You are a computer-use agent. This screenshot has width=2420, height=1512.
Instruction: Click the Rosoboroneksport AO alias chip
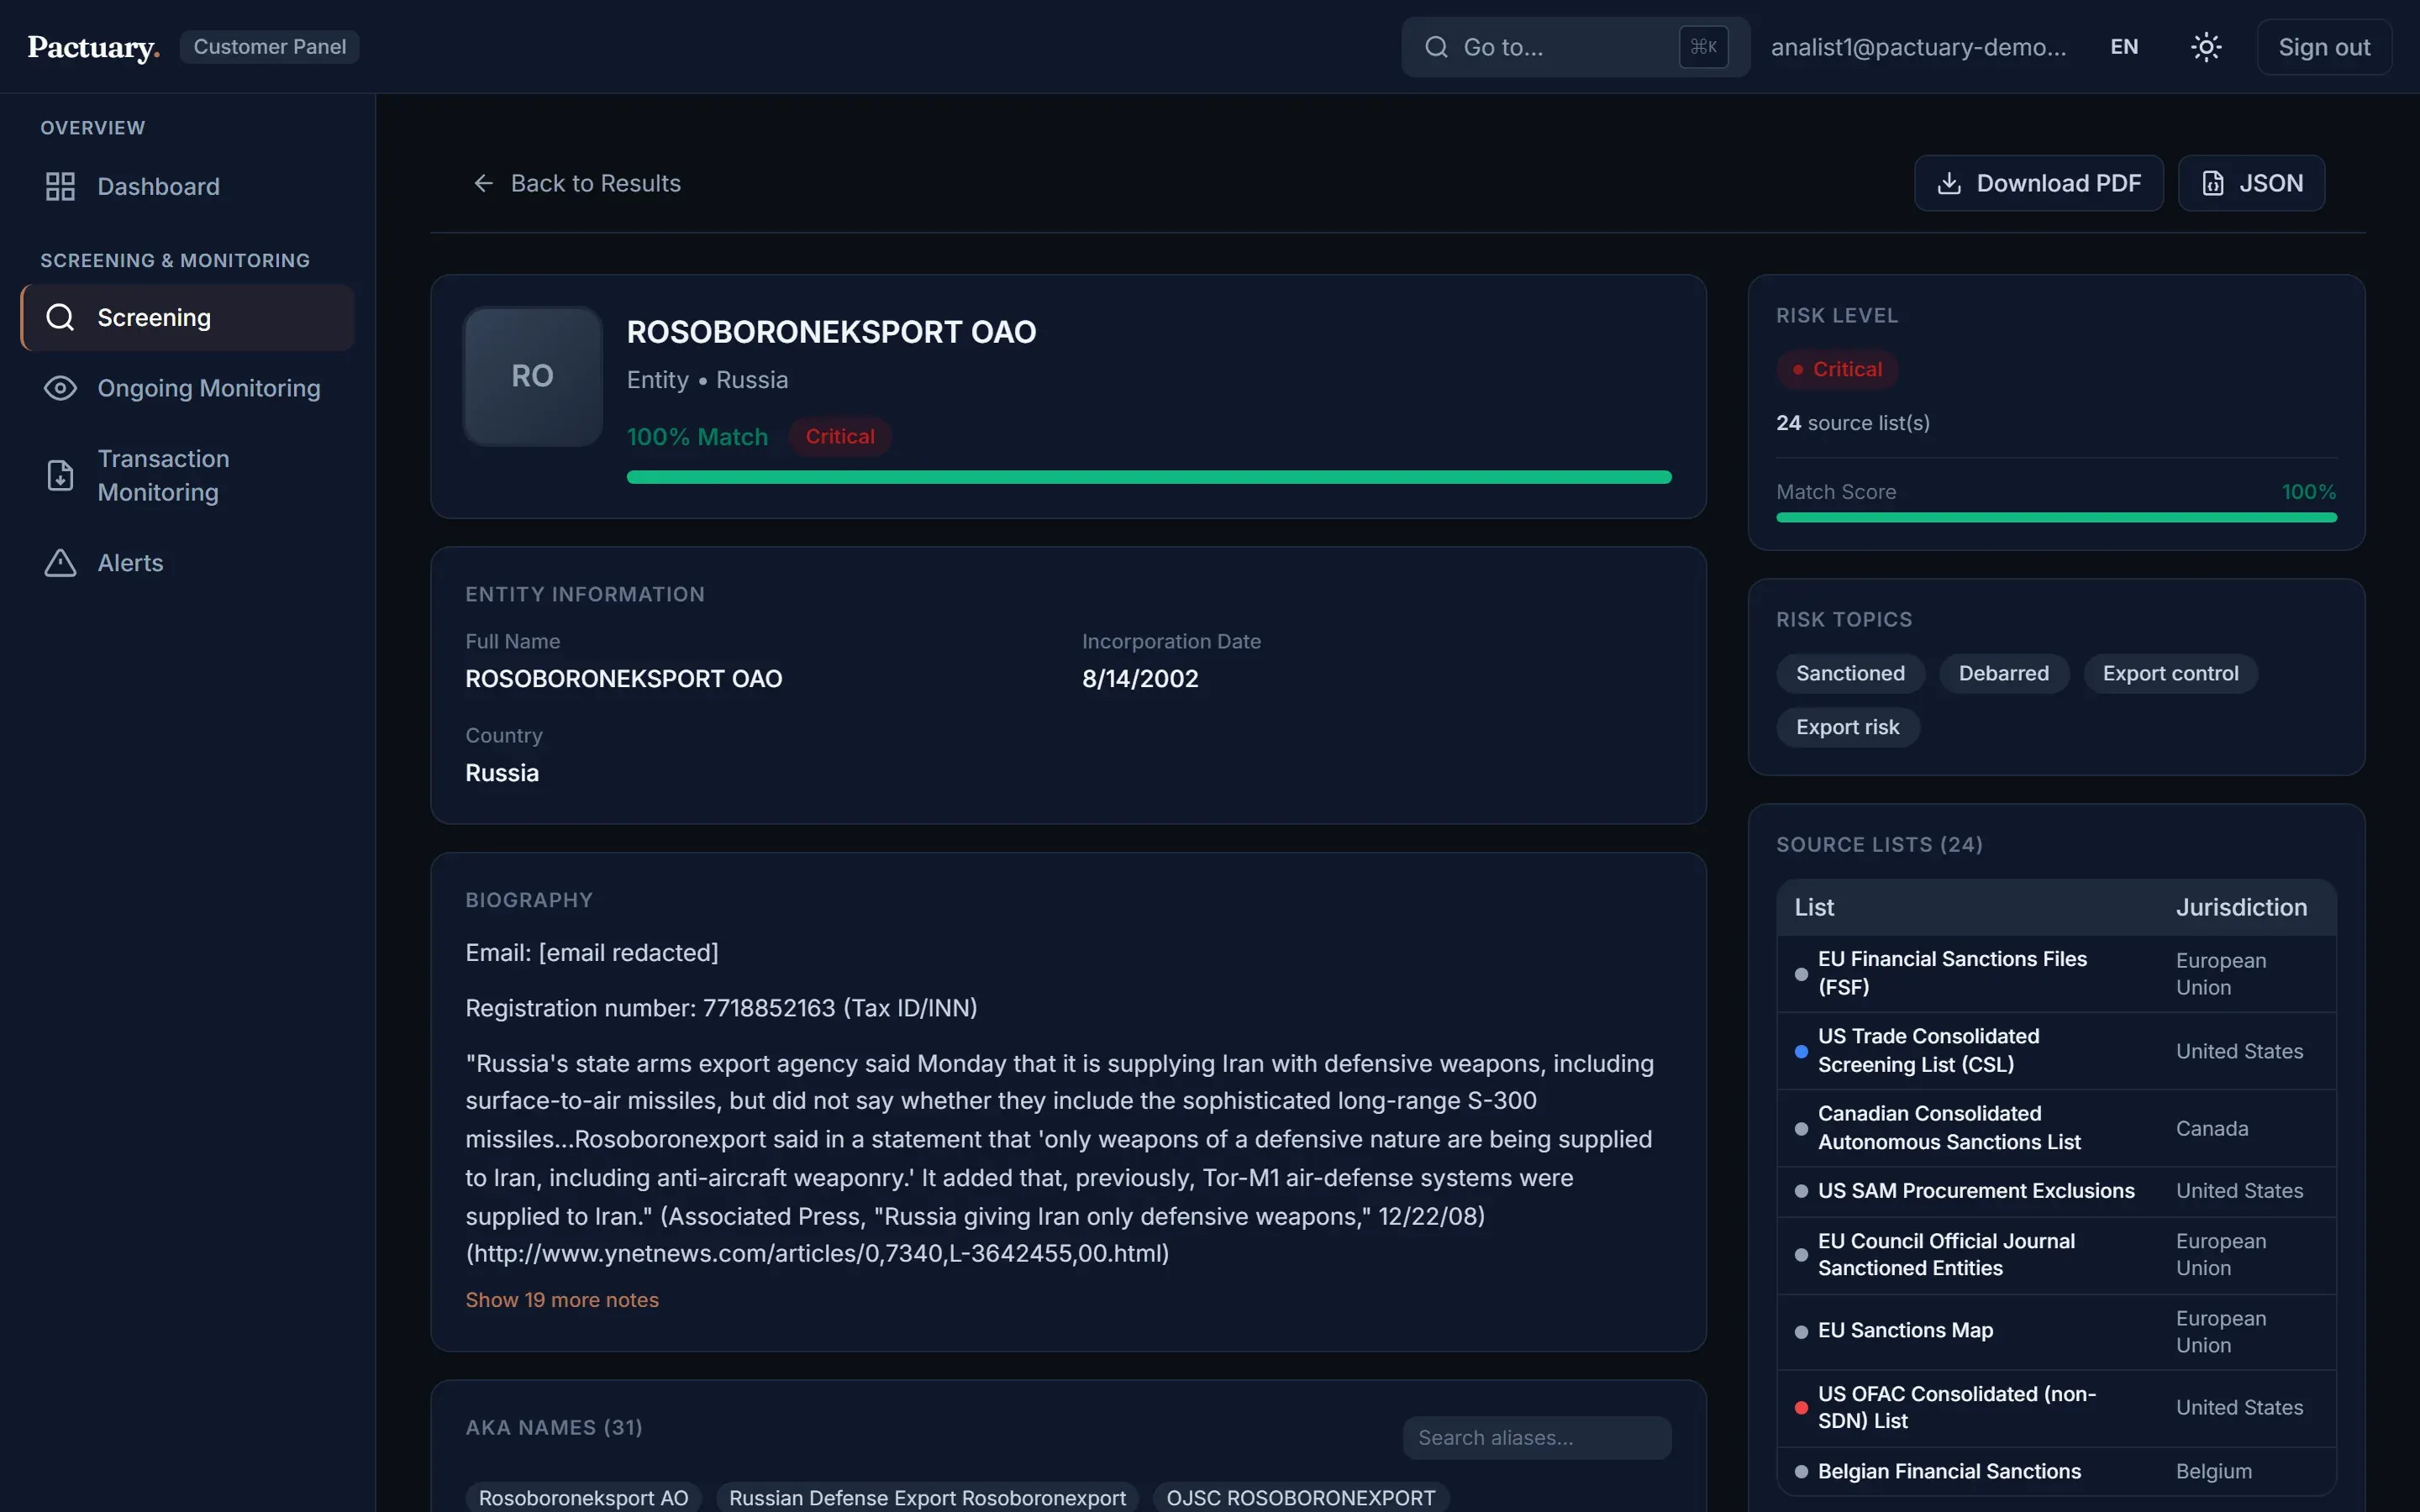(x=583, y=1497)
